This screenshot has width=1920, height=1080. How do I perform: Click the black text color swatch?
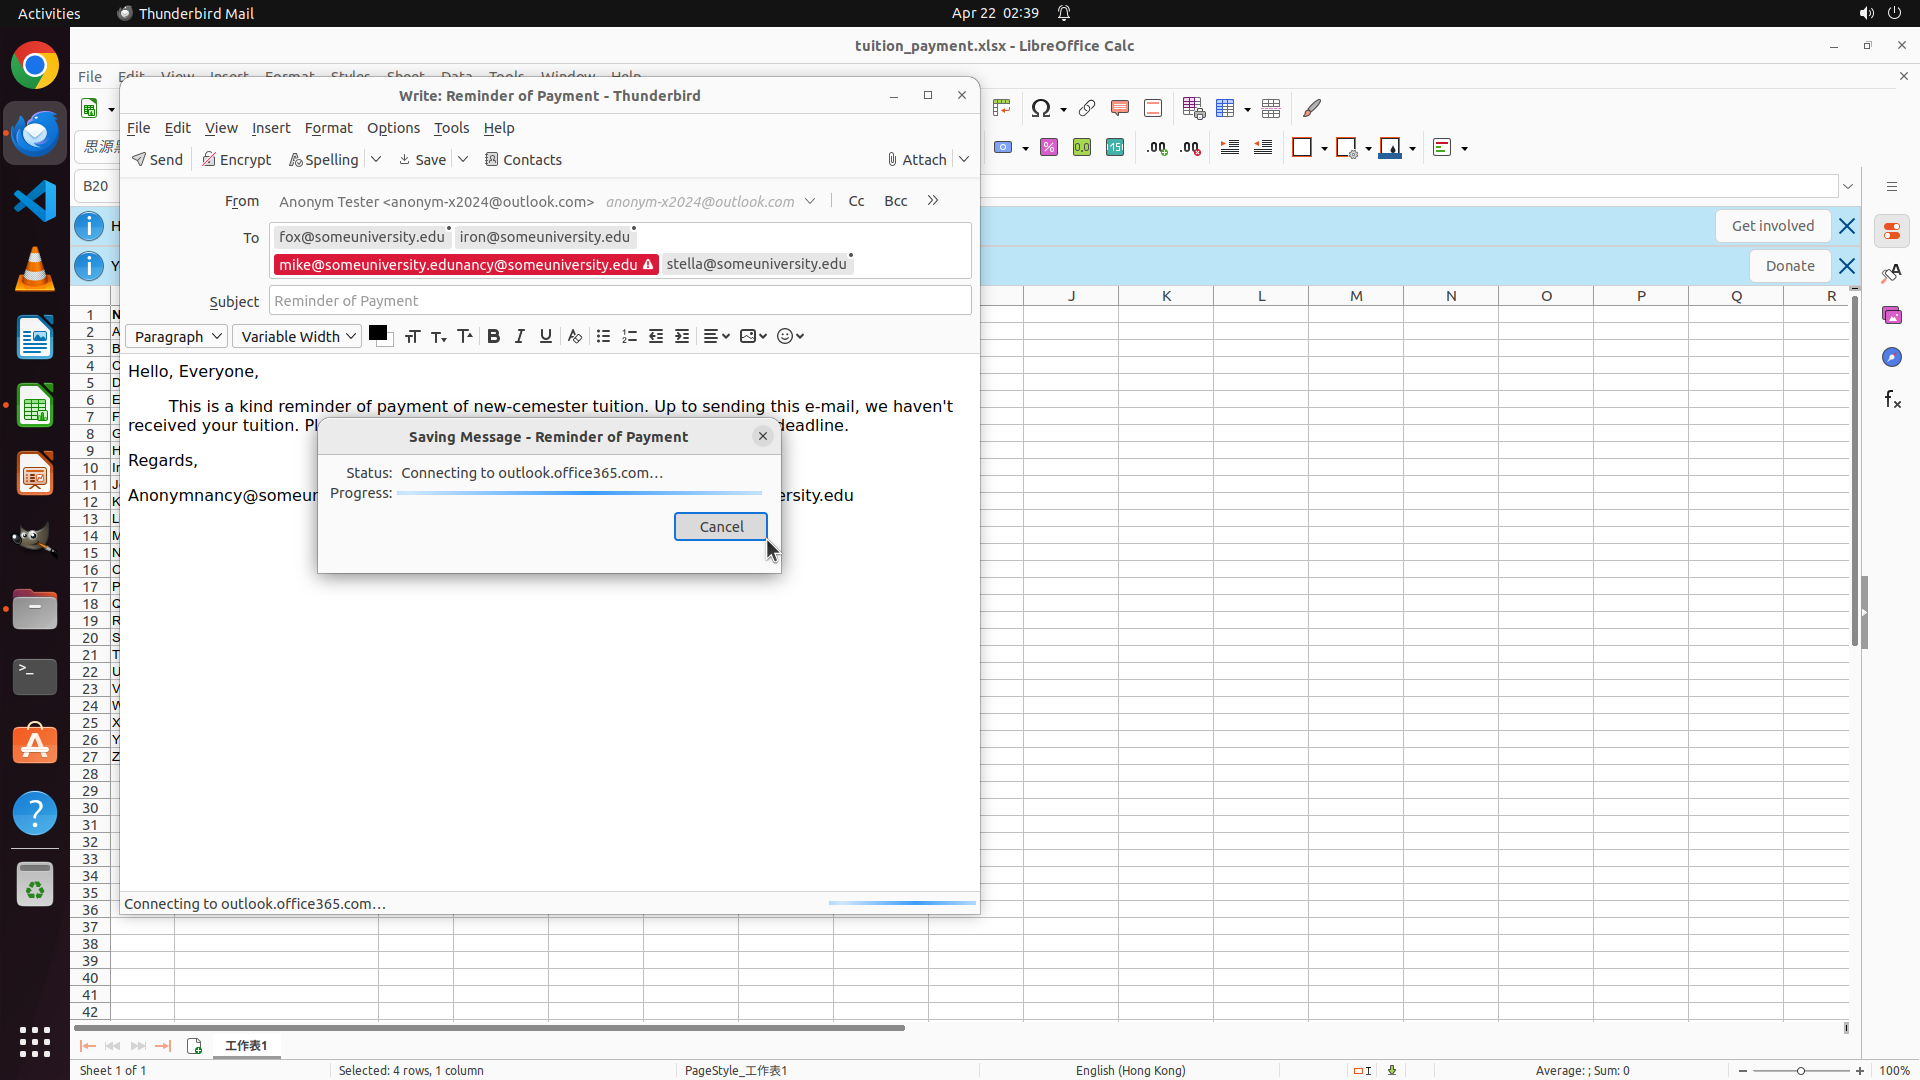pos(377,333)
